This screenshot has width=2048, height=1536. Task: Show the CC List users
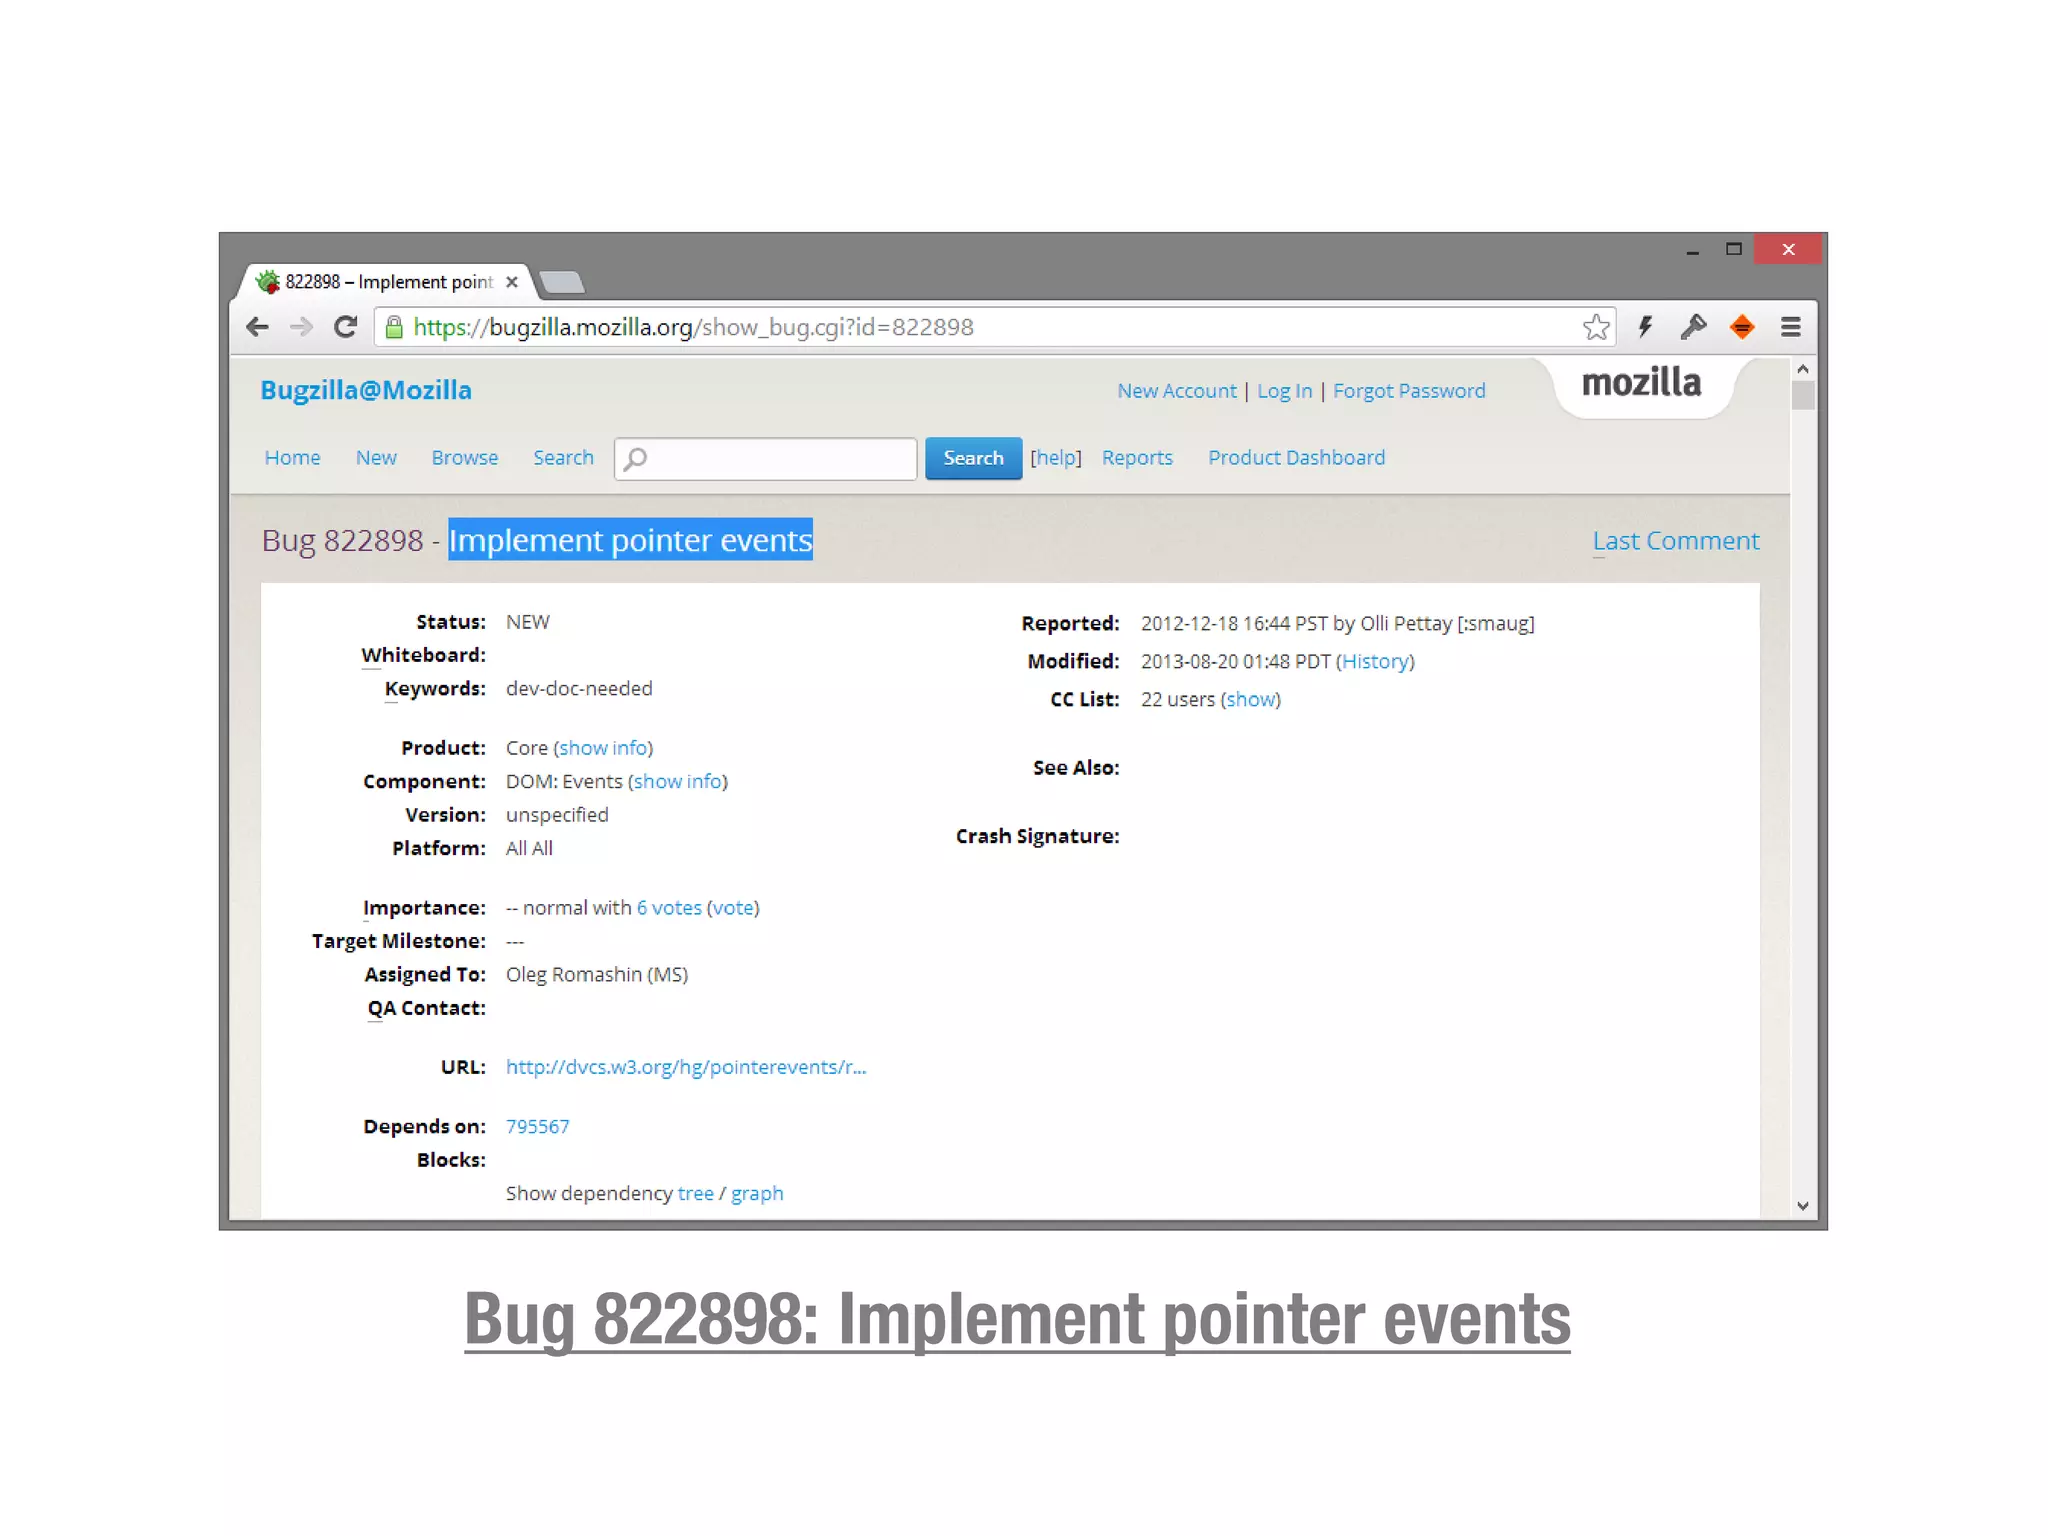(1250, 699)
